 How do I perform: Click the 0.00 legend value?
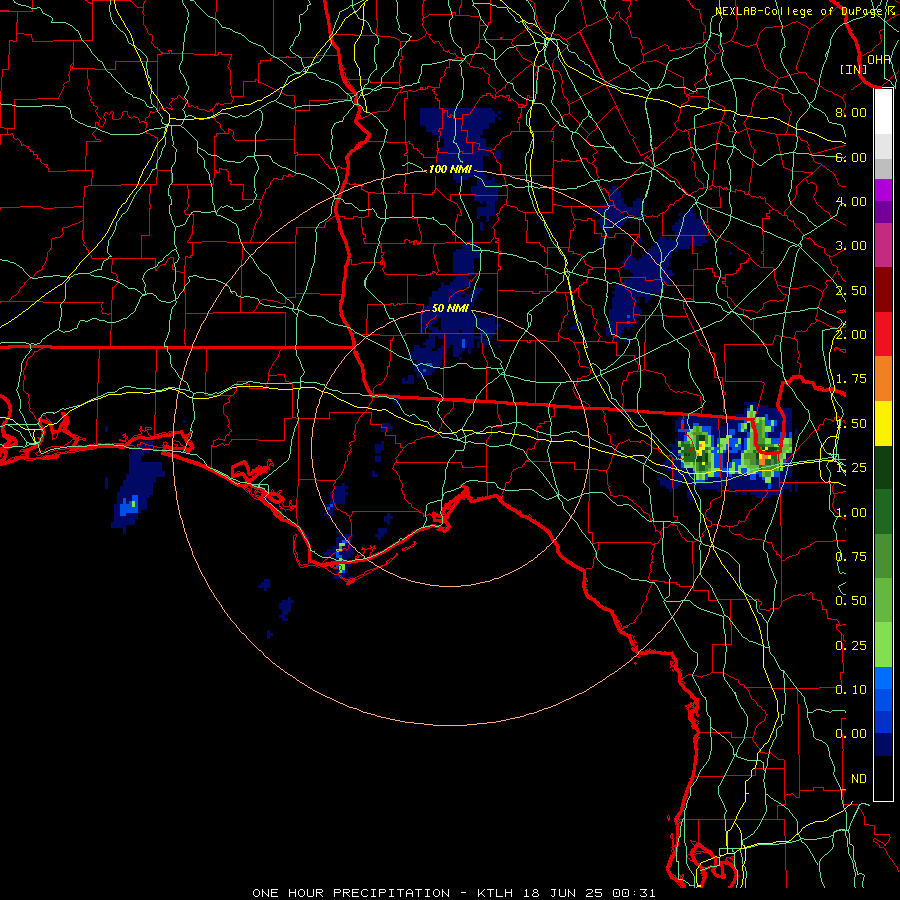pos(851,734)
